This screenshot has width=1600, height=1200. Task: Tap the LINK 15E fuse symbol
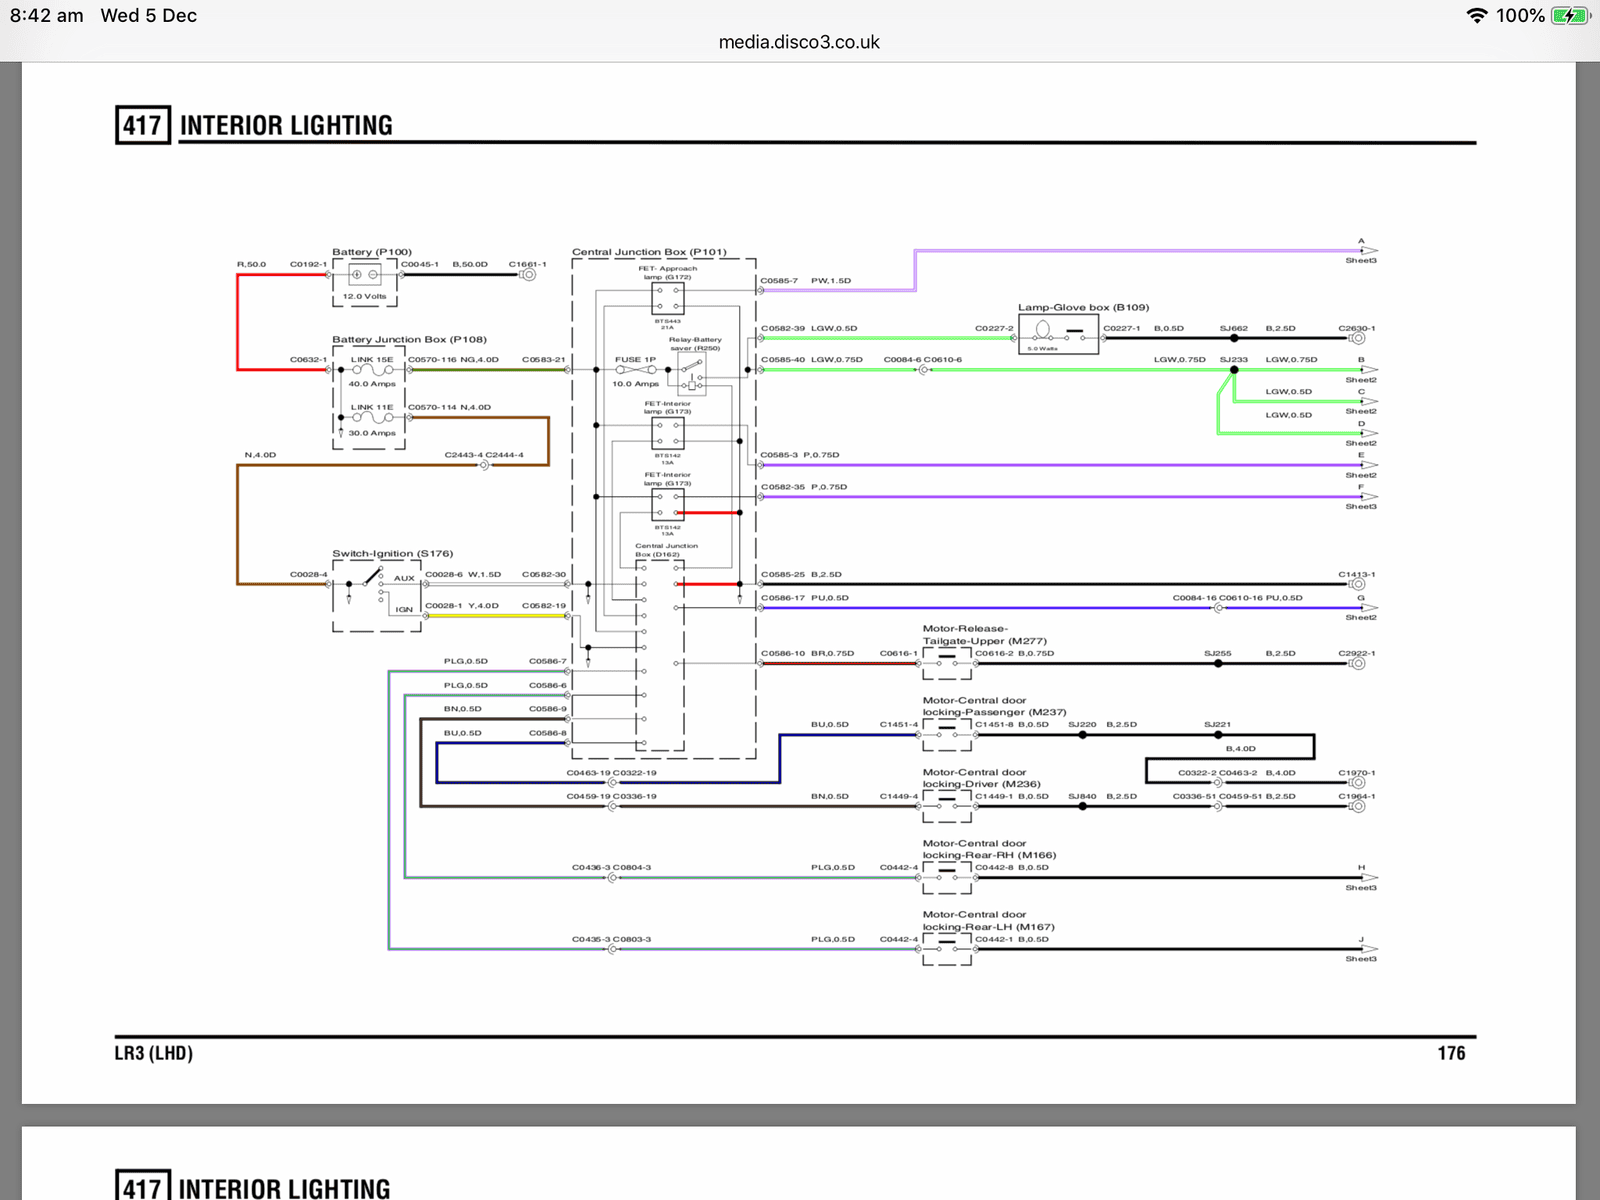click(x=372, y=370)
